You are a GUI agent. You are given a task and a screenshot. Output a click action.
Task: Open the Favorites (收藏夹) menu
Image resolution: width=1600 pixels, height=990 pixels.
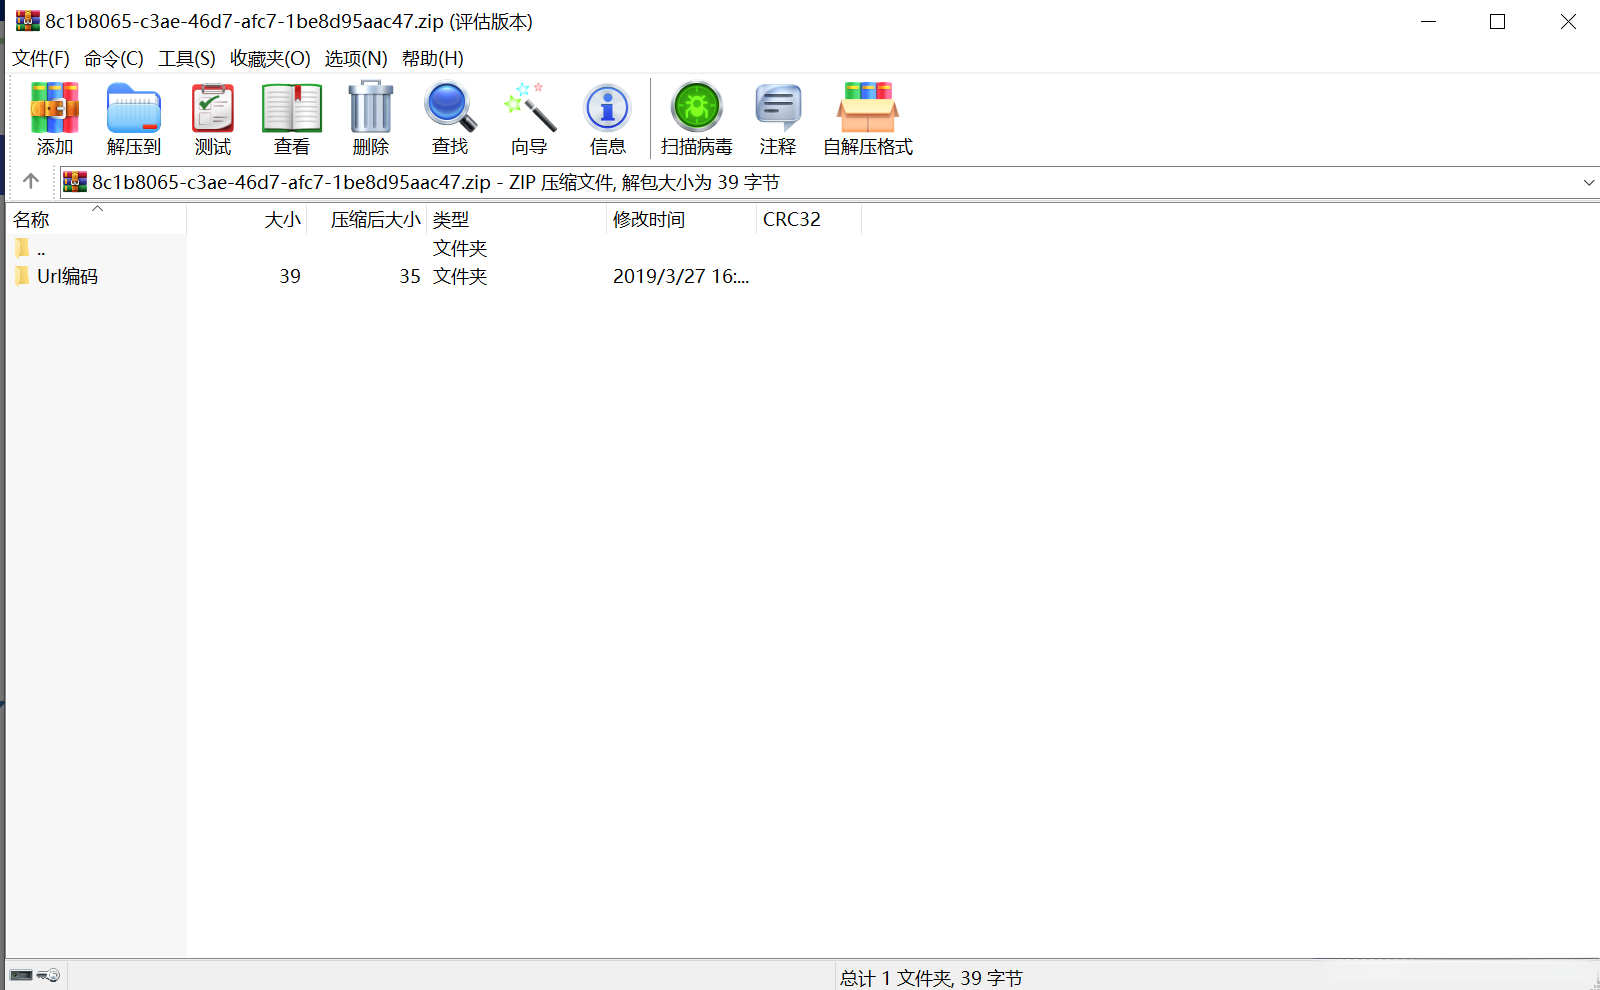pyautogui.click(x=270, y=58)
